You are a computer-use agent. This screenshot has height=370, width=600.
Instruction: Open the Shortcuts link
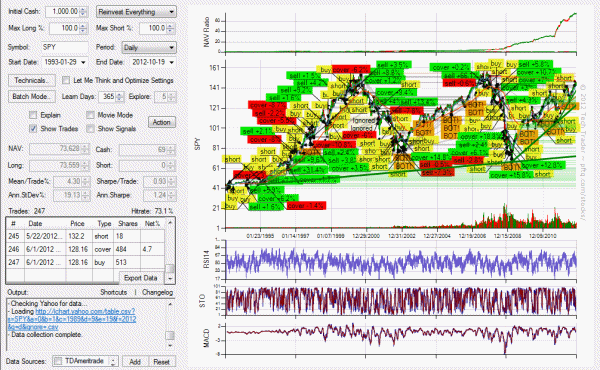click(x=114, y=292)
